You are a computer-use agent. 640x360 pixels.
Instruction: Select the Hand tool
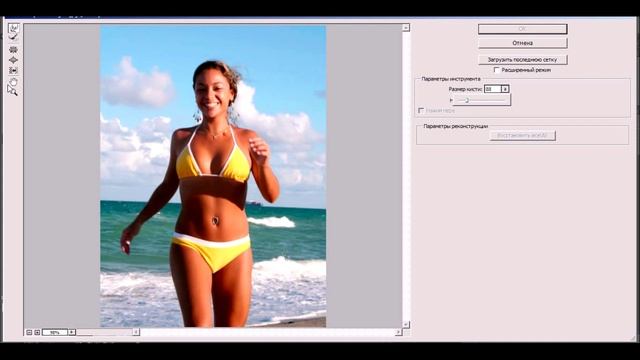(x=13, y=82)
